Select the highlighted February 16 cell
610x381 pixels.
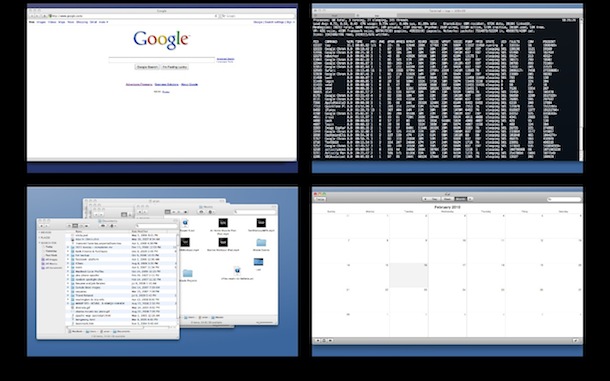click(x=408, y=275)
